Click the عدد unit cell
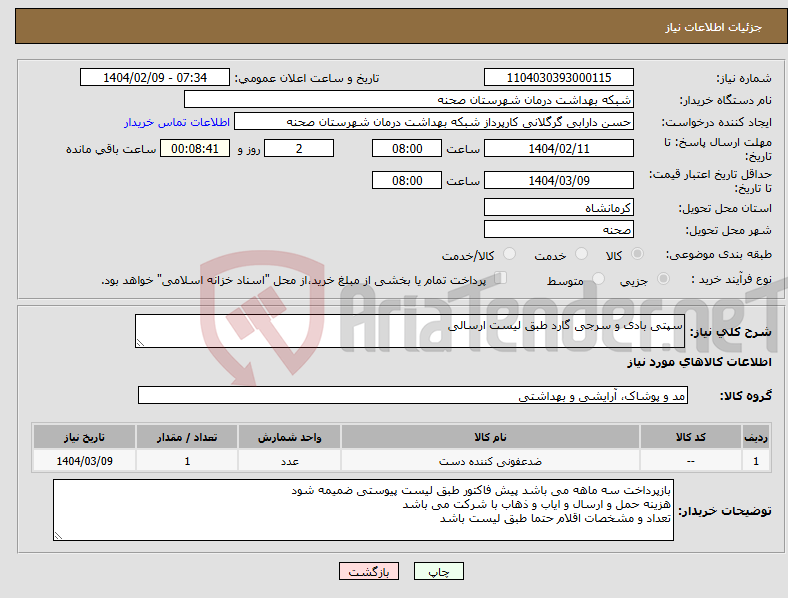The height and width of the screenshot is (598, 788). (x=289, y=461)
